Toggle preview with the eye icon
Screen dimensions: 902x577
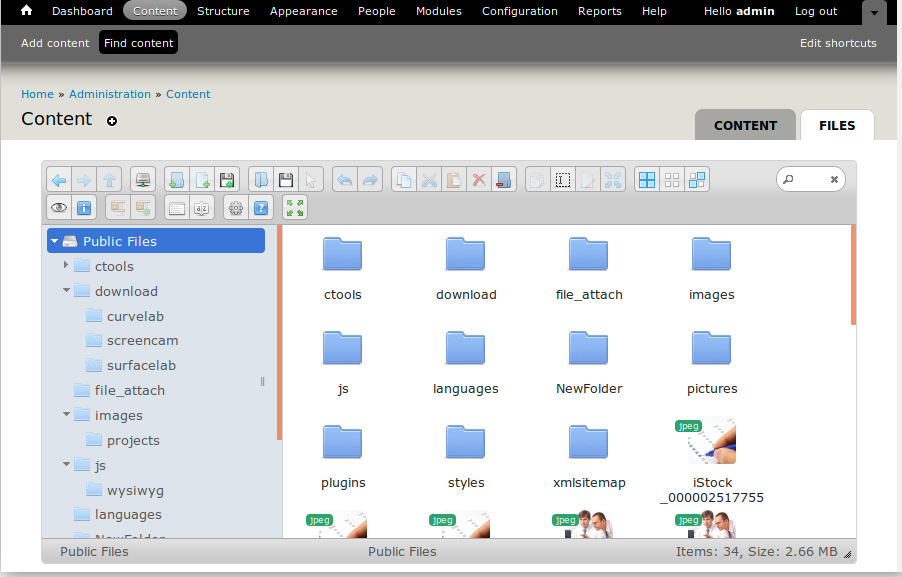(x=59, y=208)
